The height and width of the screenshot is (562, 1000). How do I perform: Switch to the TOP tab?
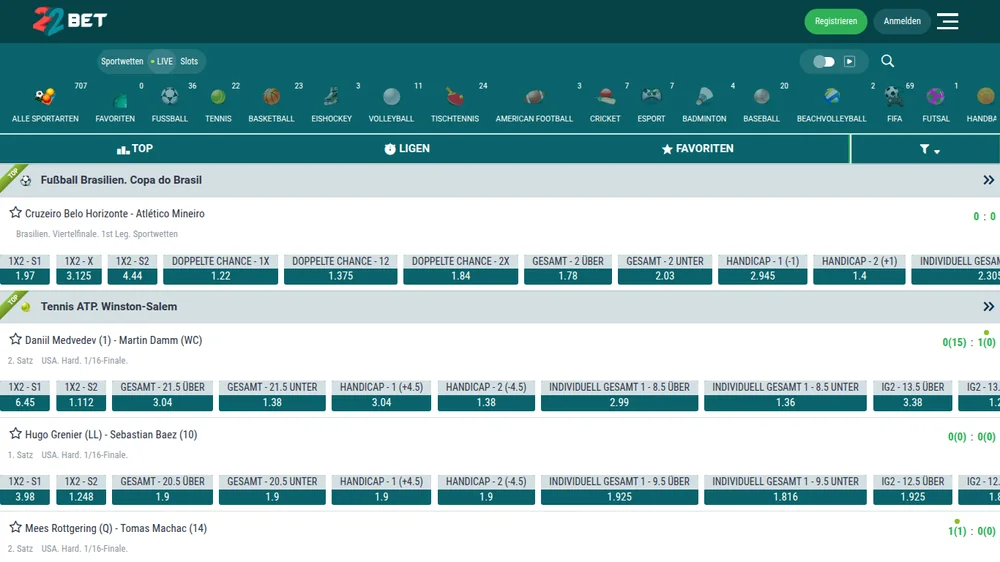point(135,149)
